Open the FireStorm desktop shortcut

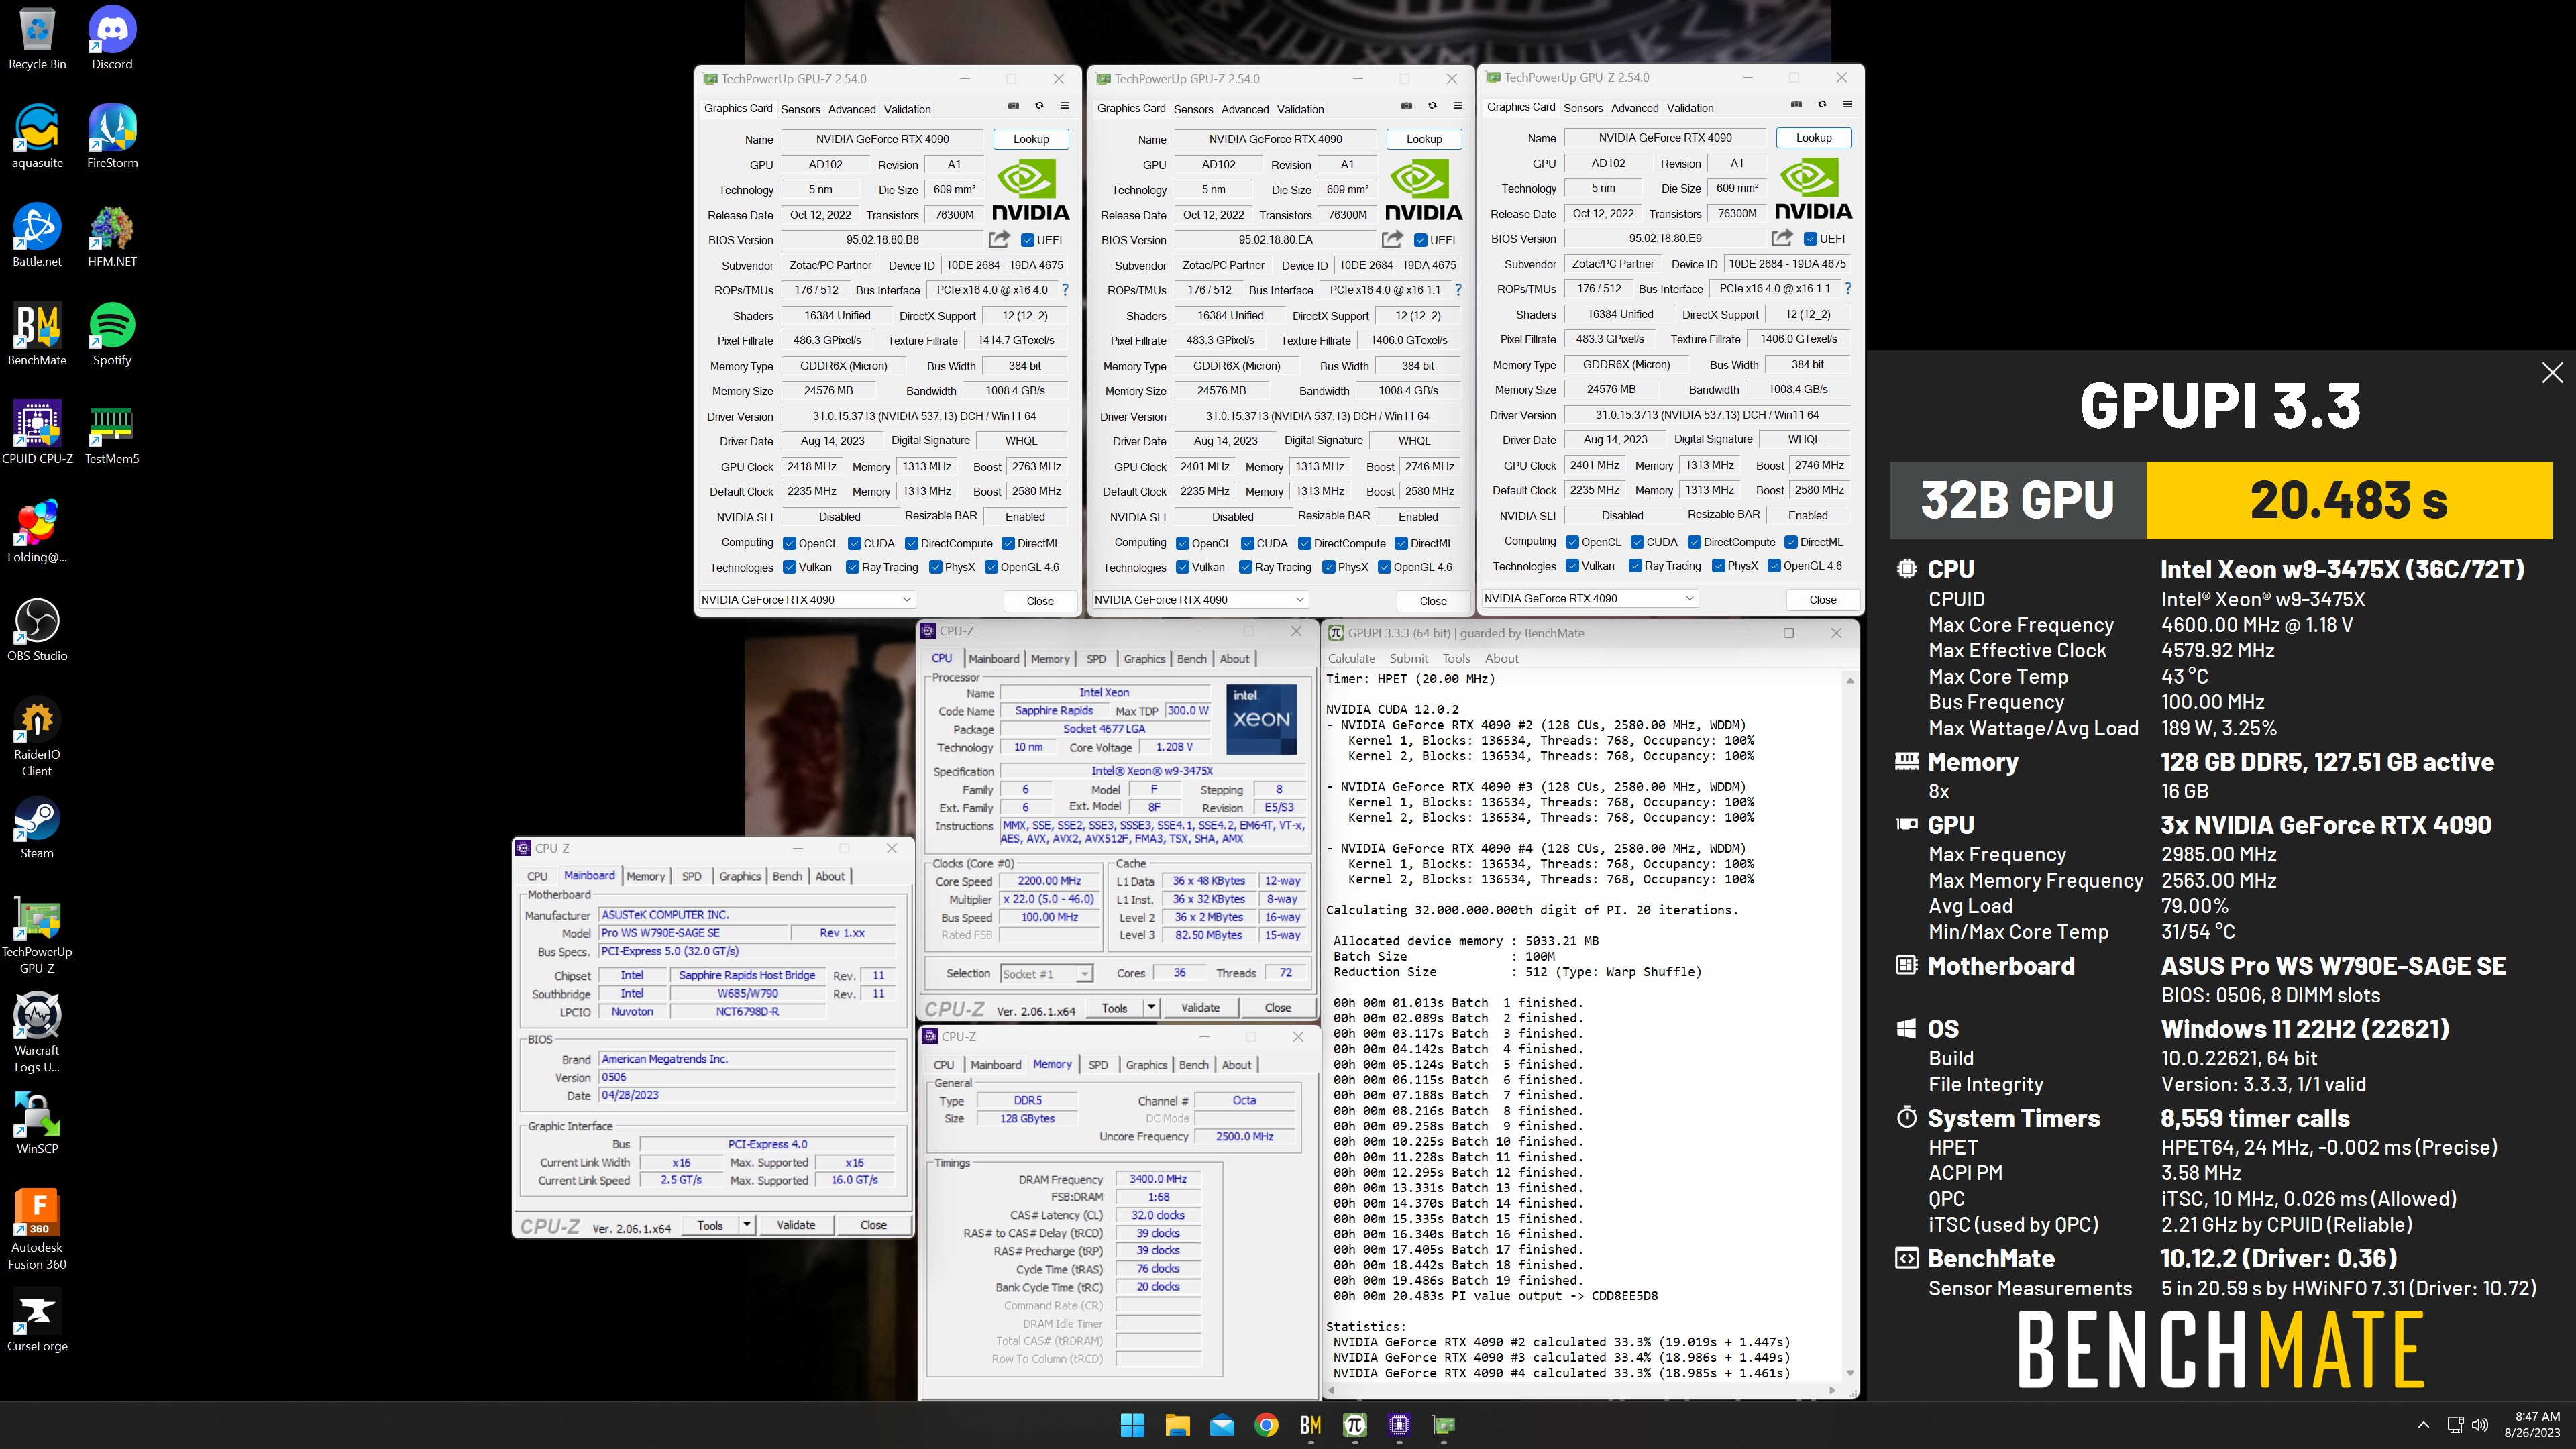tap(112, 137)
